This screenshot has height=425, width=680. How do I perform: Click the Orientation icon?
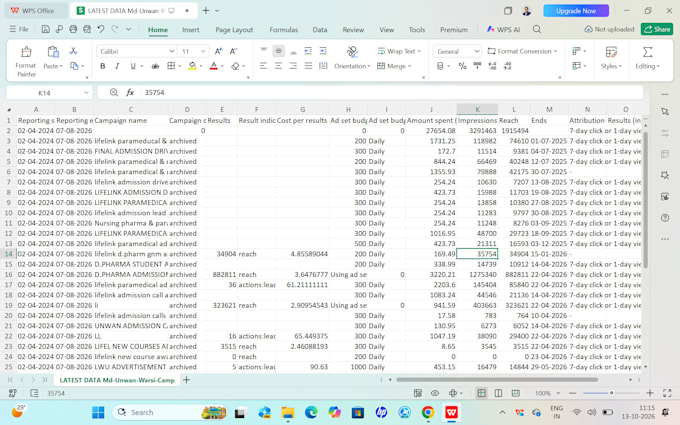pos(352,52)
